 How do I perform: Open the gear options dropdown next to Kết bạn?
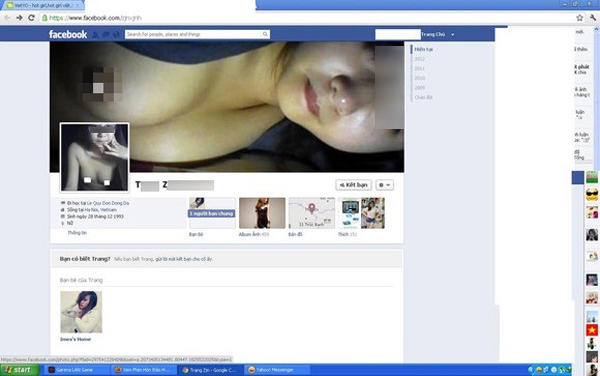pos(385,185)
